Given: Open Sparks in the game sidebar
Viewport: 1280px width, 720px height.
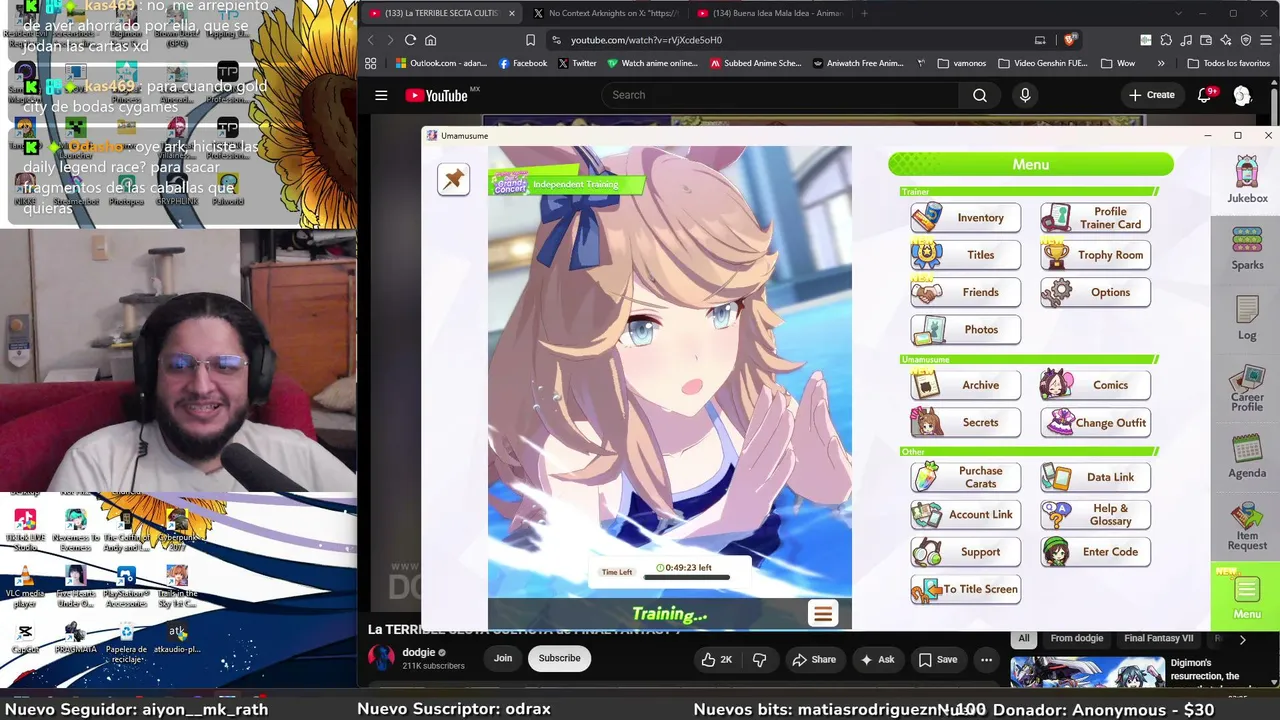Looking at the screenshot, I should click(x=1247, y=248).
